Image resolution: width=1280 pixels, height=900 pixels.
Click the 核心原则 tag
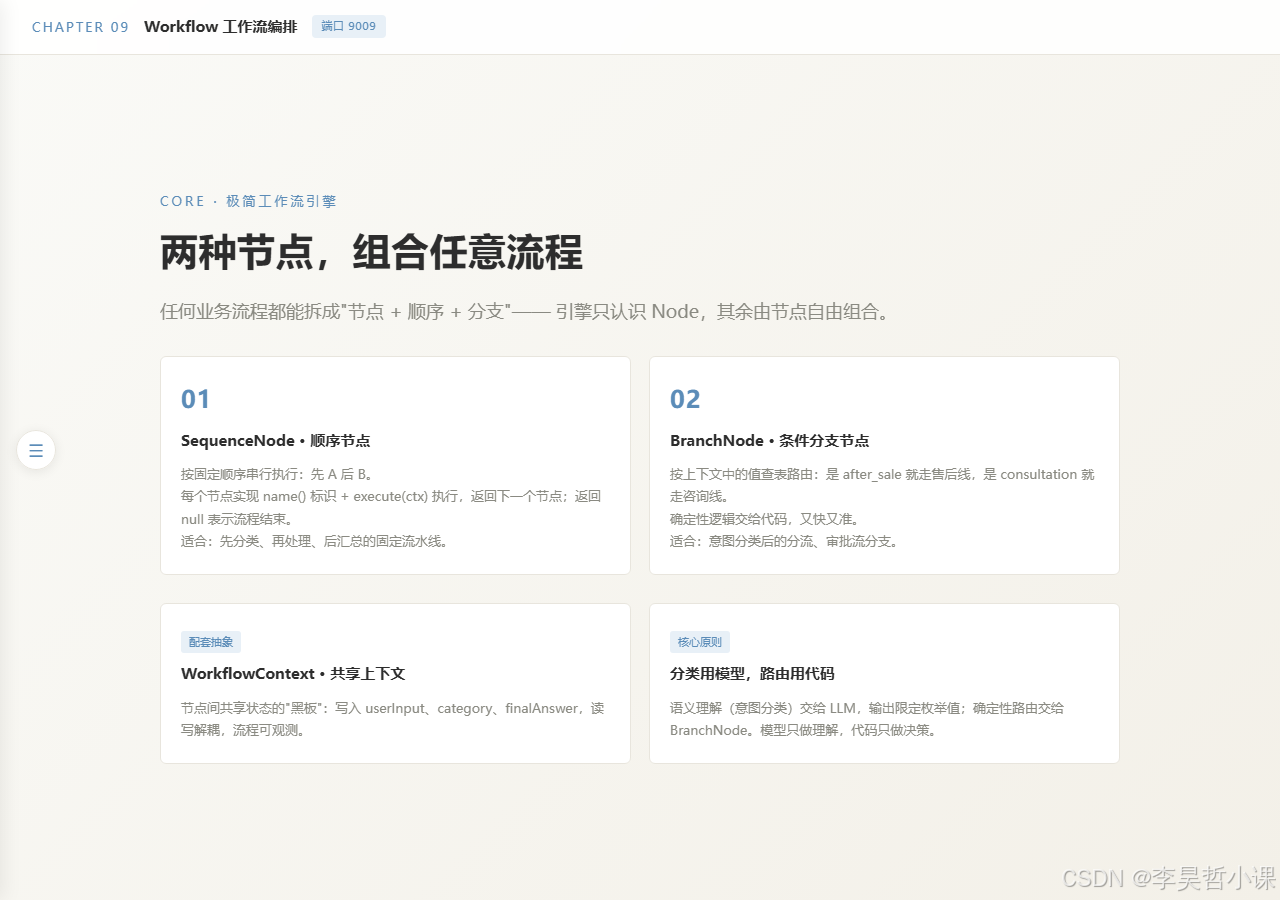pos(700,642)
